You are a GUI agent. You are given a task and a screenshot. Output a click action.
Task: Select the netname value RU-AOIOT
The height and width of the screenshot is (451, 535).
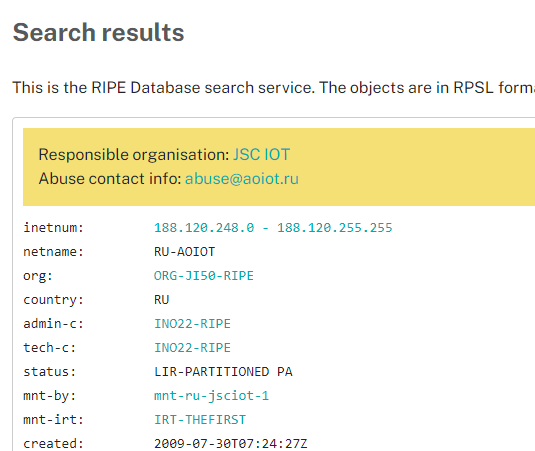point(185,252)
